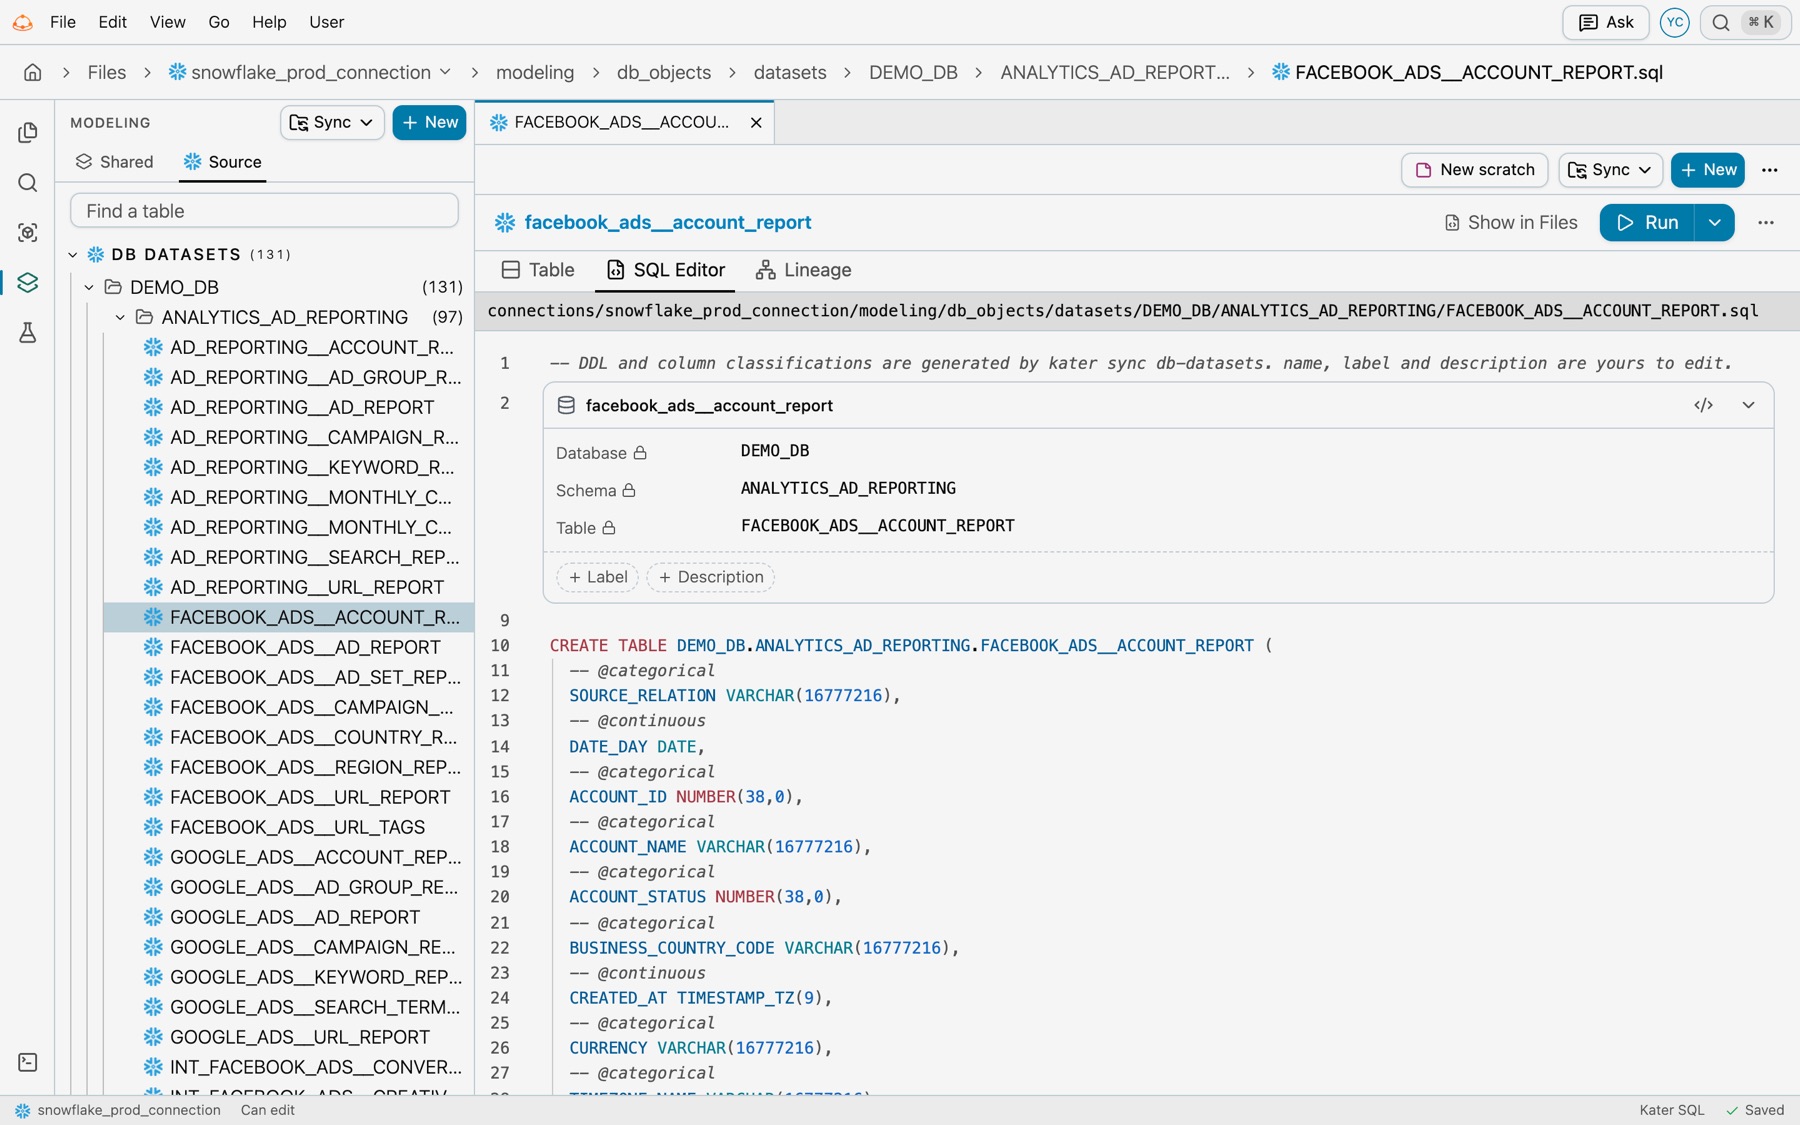1800x1125 pixels.
Task: Add a Description to the table
Action: (x=711, y=577)
